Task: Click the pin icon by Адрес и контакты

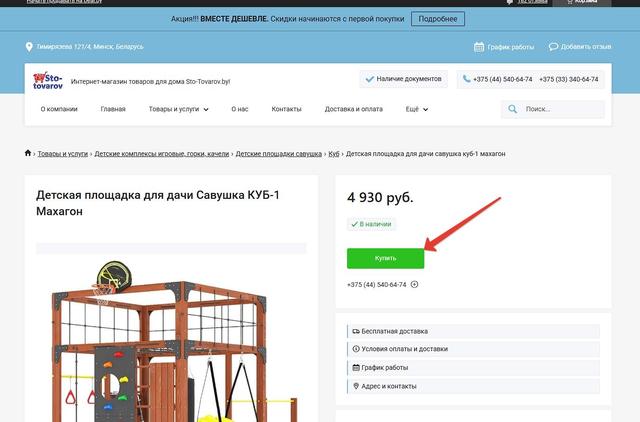Action: 356,386
